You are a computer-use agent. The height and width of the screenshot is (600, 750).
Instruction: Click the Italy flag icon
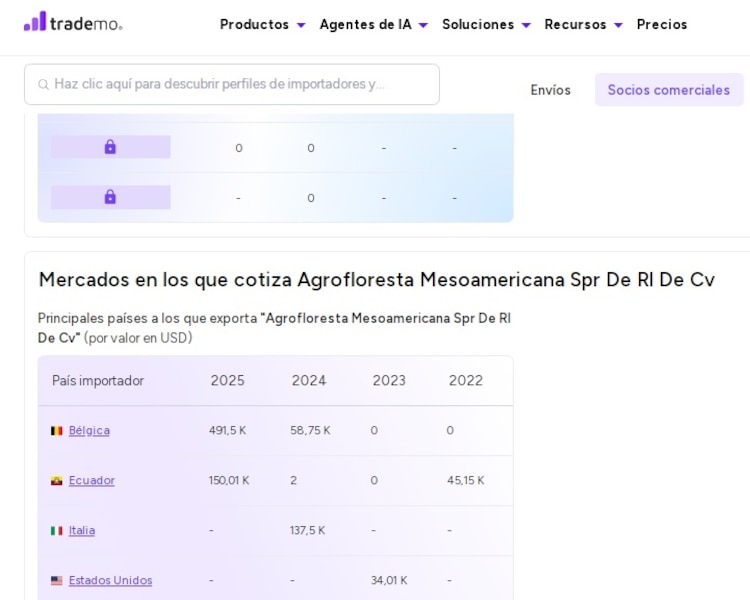(56, 531)
